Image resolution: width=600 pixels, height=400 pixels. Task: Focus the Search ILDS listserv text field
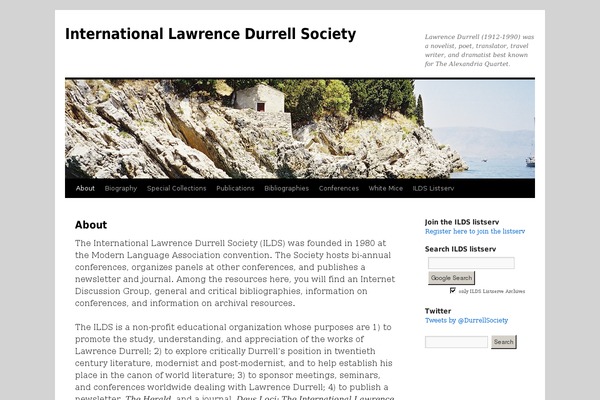click(471, 263)
